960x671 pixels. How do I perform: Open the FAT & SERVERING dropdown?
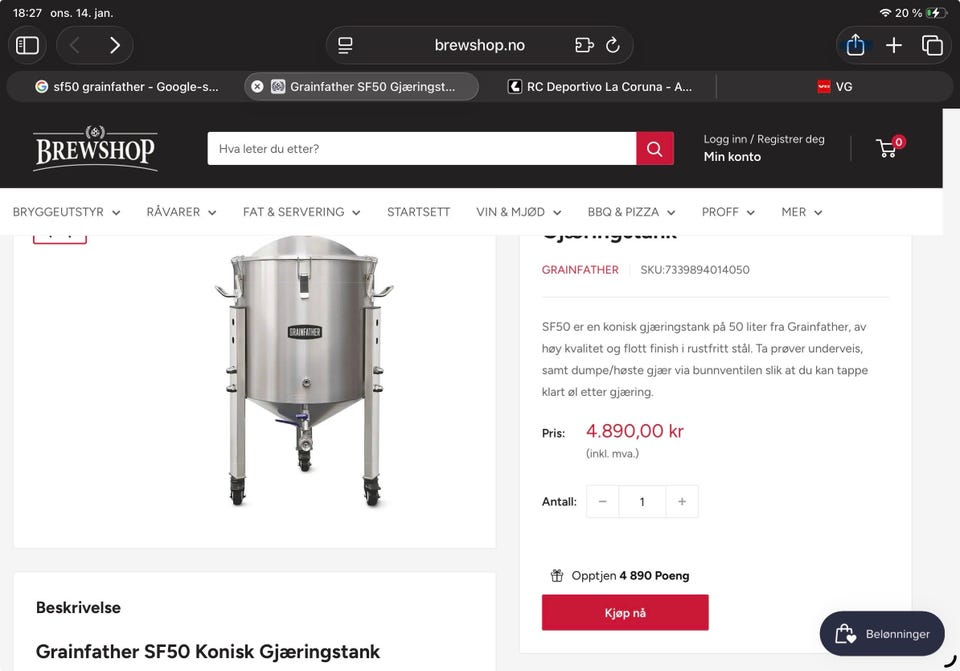click(303, 212)
